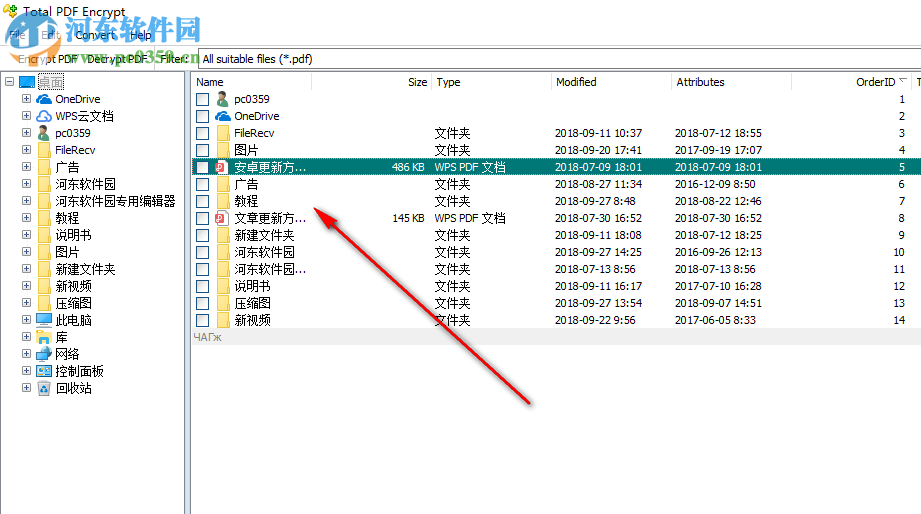Expand the 此电脑 tree node
Viewport: 921px width, 514px height.
coord(26,320)
